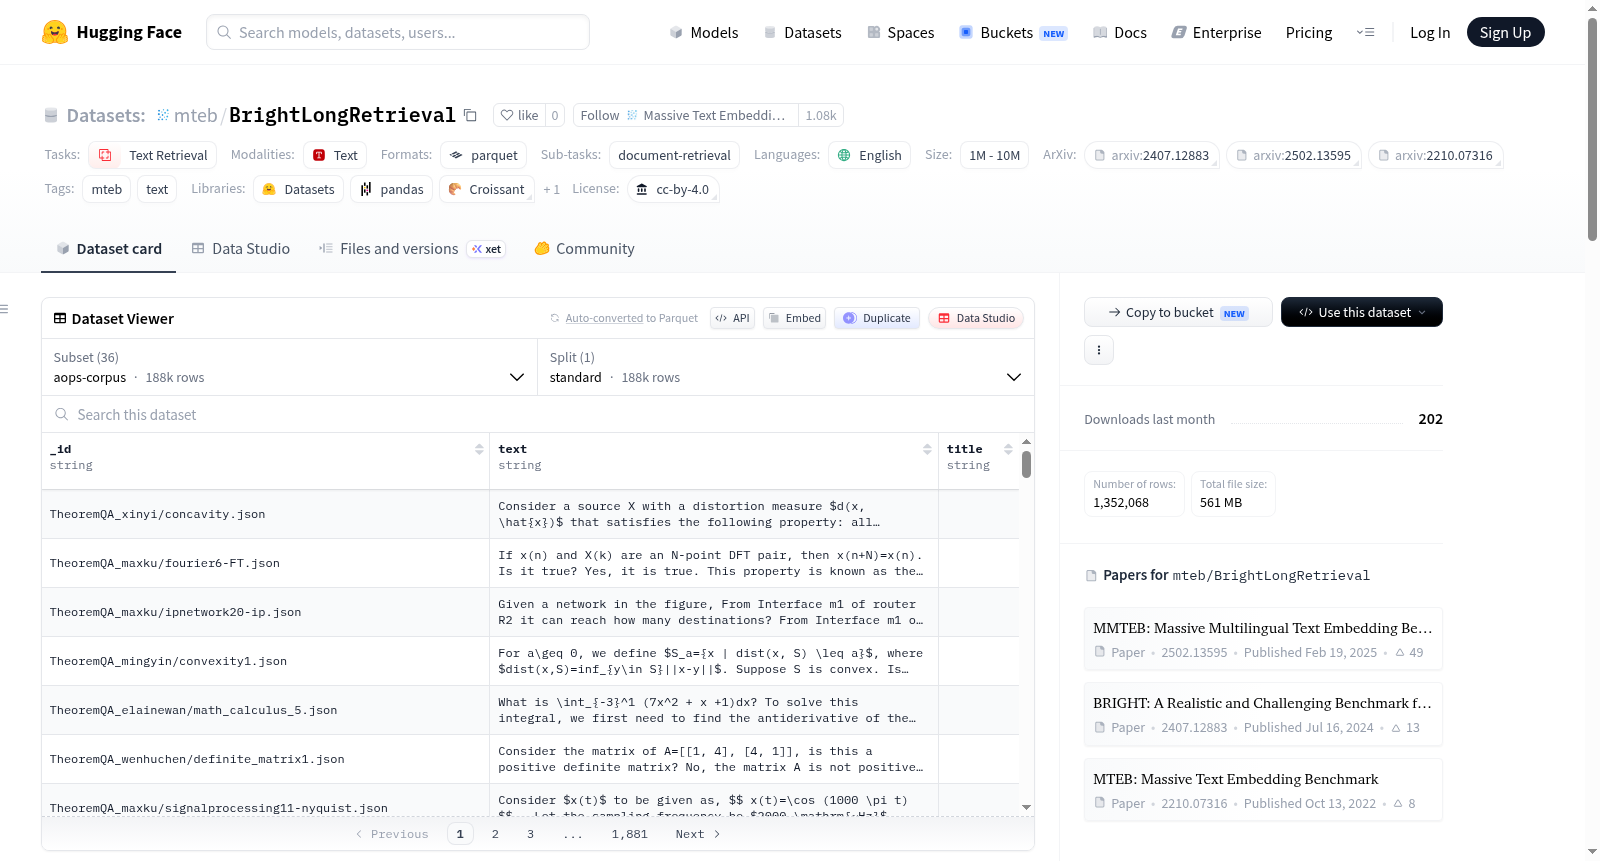This screenshot has width=1600, height=861.
Task: Open MTEB Massive Text Embedding Benchmark paper
Action: click(1263, 790)
